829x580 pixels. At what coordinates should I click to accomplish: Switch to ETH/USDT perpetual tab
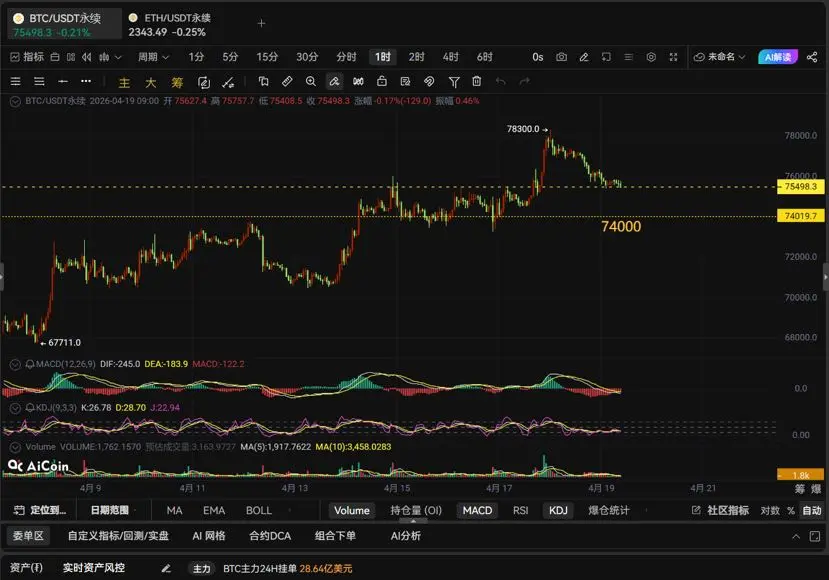point(171,24)
